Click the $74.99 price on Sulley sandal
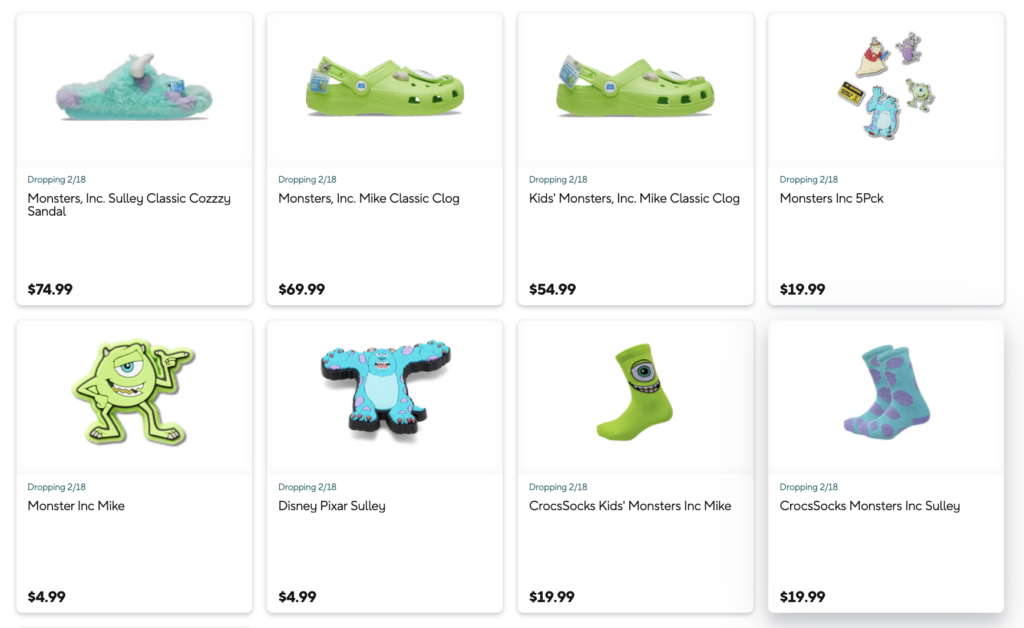The width and height of the screenshot is (1024, 628). pyautogui.click(x=50, y=290)
